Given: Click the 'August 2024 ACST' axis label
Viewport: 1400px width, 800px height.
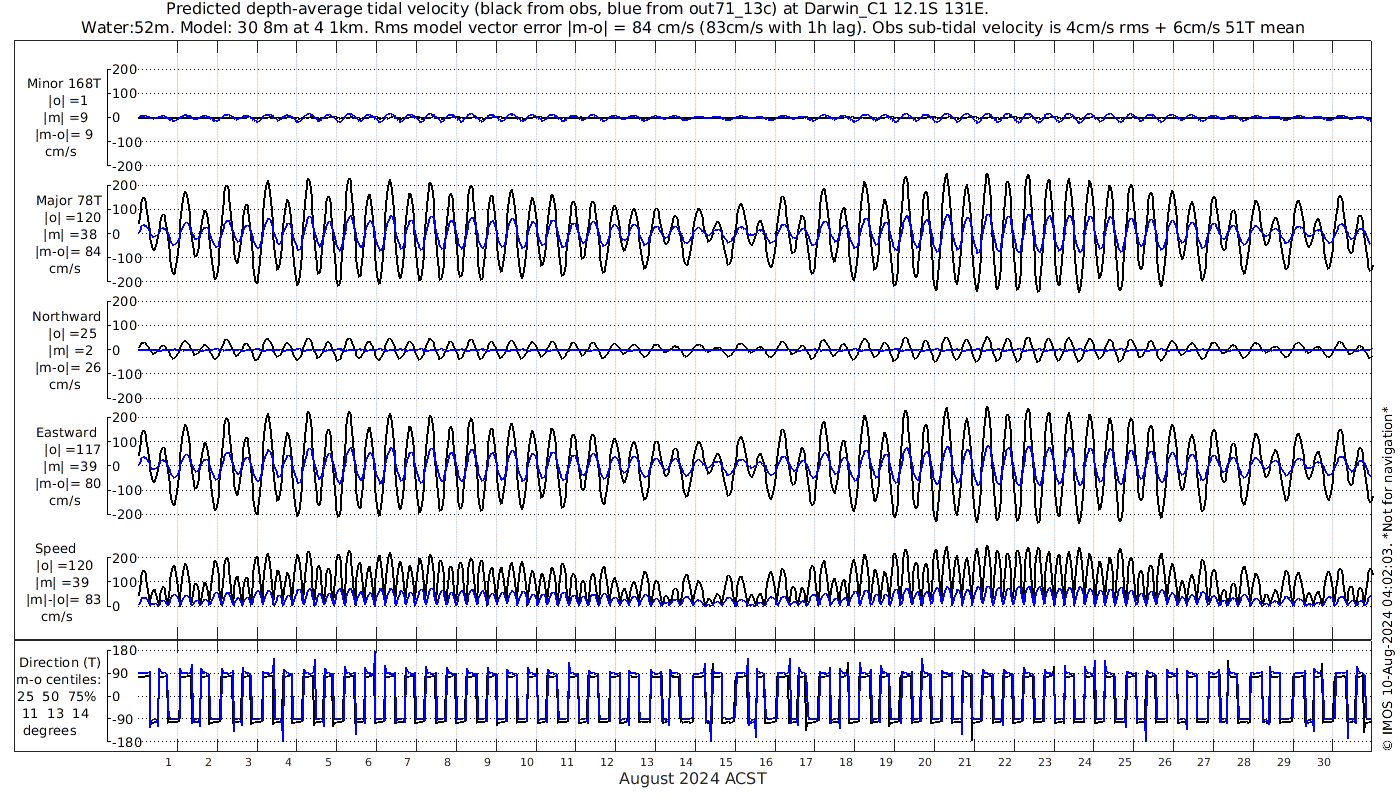Looking at the screenshot, I should 692,778.
